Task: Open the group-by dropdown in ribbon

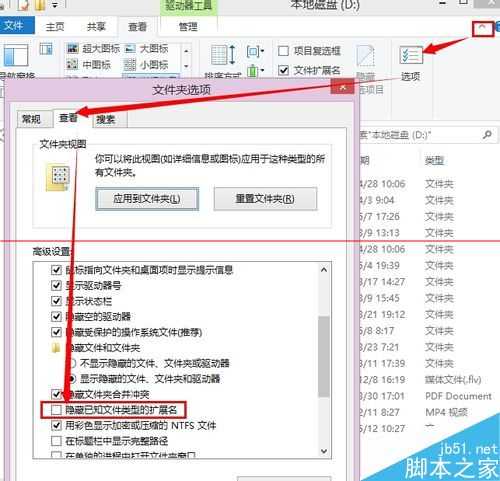Action: (255, 51)
